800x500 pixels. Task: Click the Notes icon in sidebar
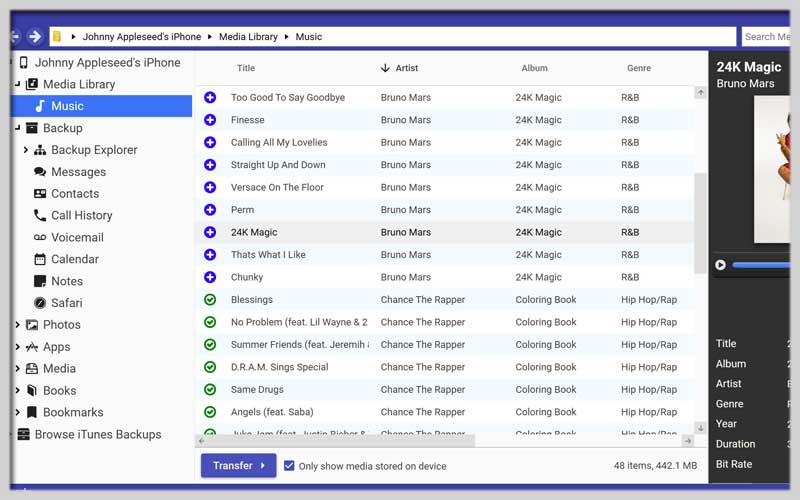tap(40, 281)
